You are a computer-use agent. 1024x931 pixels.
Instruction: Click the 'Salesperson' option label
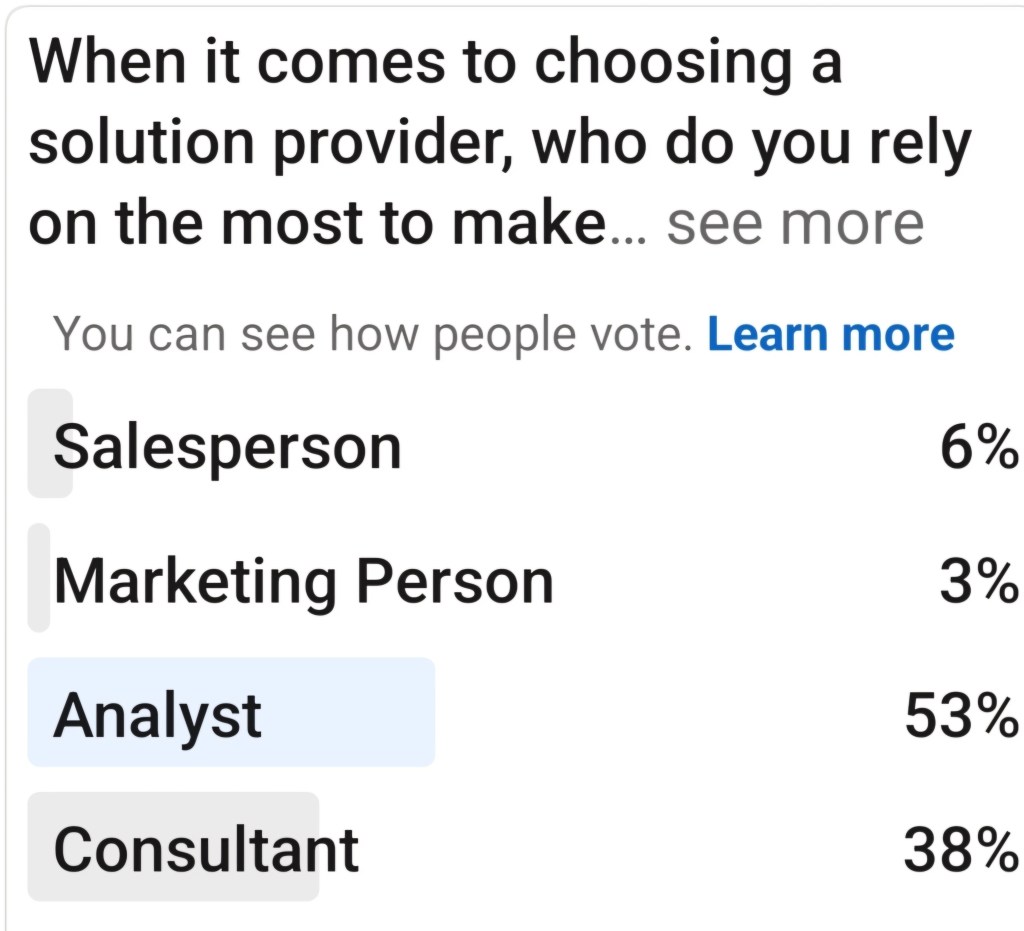click(228, 446)
